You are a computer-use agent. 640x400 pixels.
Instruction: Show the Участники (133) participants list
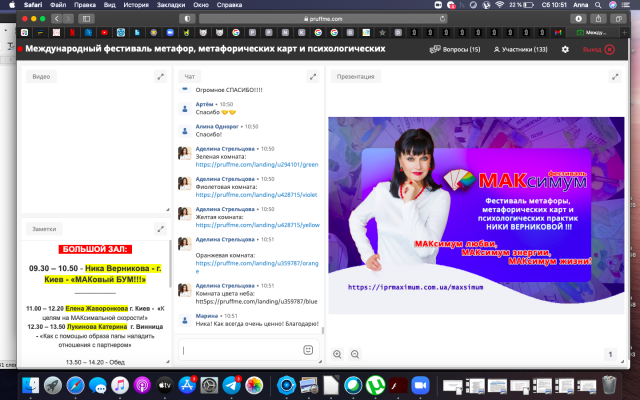(520, 49)
